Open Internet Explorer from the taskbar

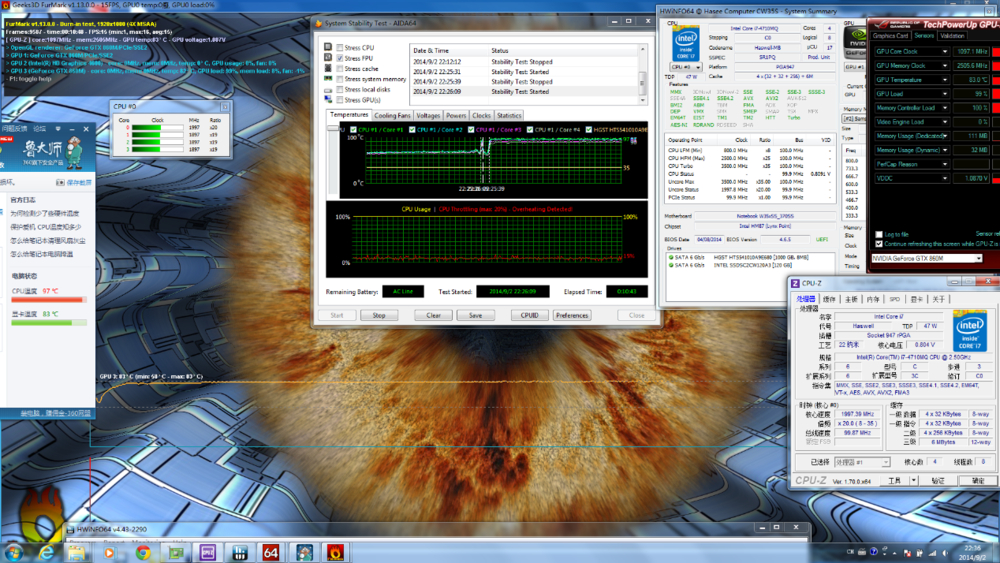click(x=47, y=552)
